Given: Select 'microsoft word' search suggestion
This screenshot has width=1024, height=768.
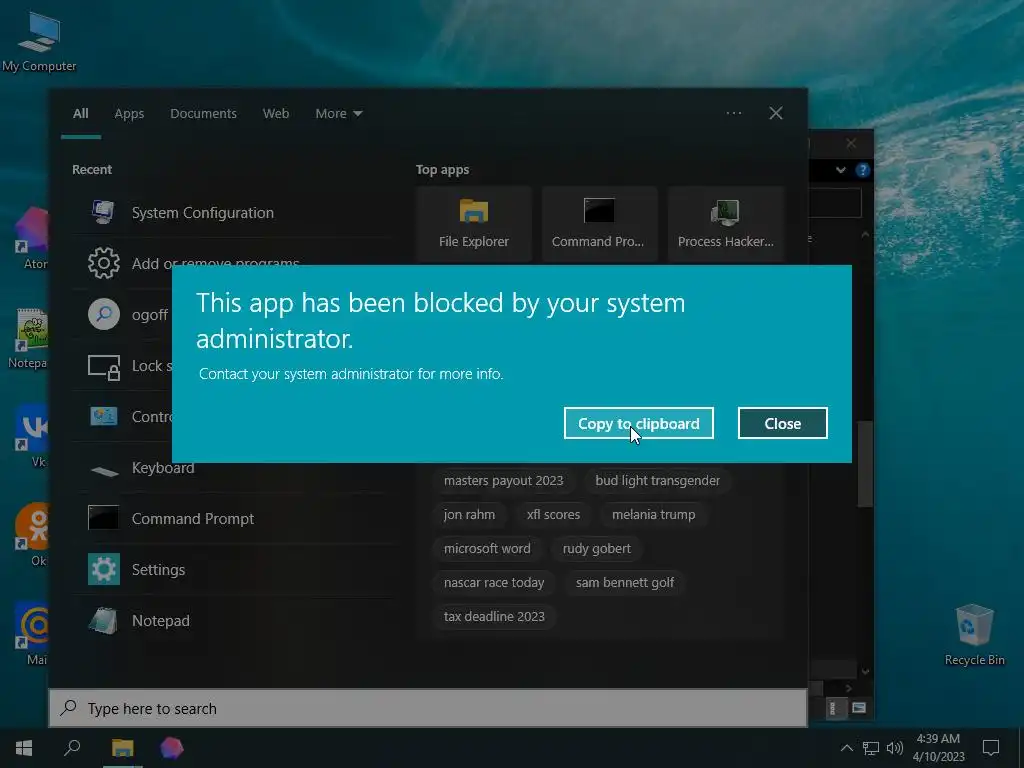Looking at the screenshot, I should point(487,548).
